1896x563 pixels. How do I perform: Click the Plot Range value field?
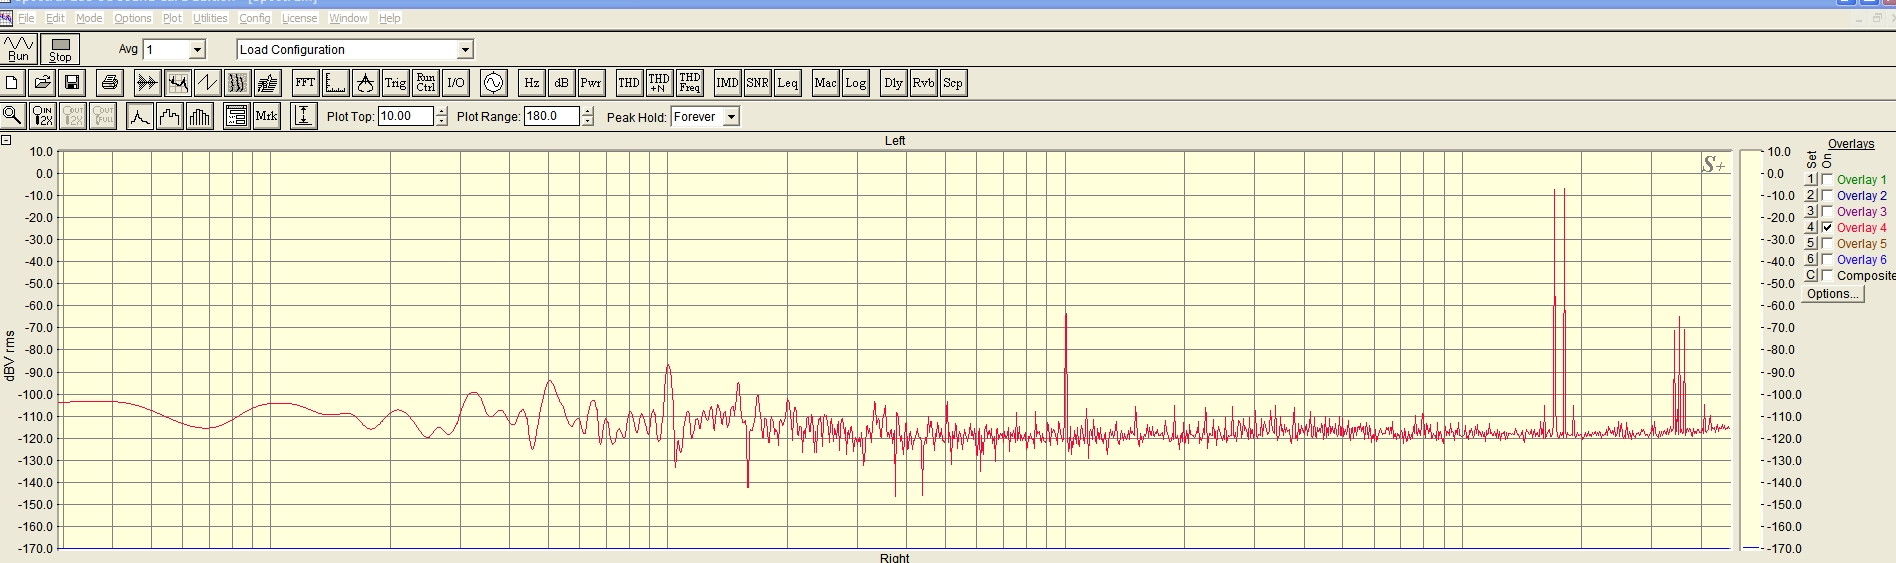(551, 116)
